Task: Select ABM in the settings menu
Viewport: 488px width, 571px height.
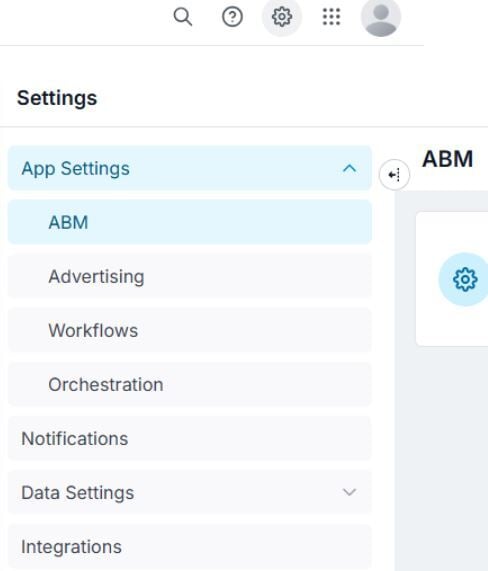Action: (x=190, y=222)
